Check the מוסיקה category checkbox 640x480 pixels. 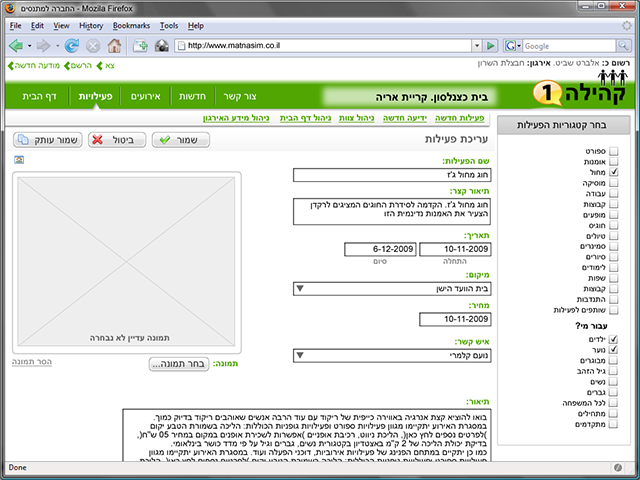click(613, 183)
